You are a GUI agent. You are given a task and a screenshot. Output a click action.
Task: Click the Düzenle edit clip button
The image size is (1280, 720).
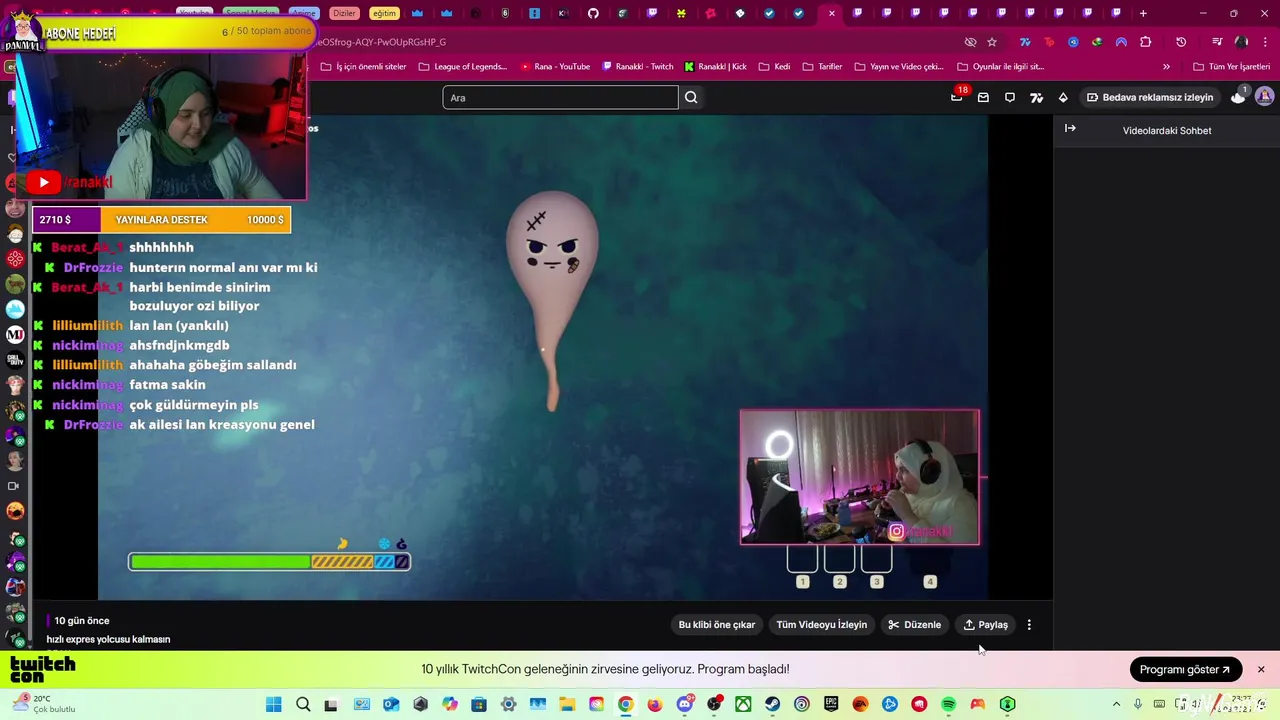[x=915, y=625]
